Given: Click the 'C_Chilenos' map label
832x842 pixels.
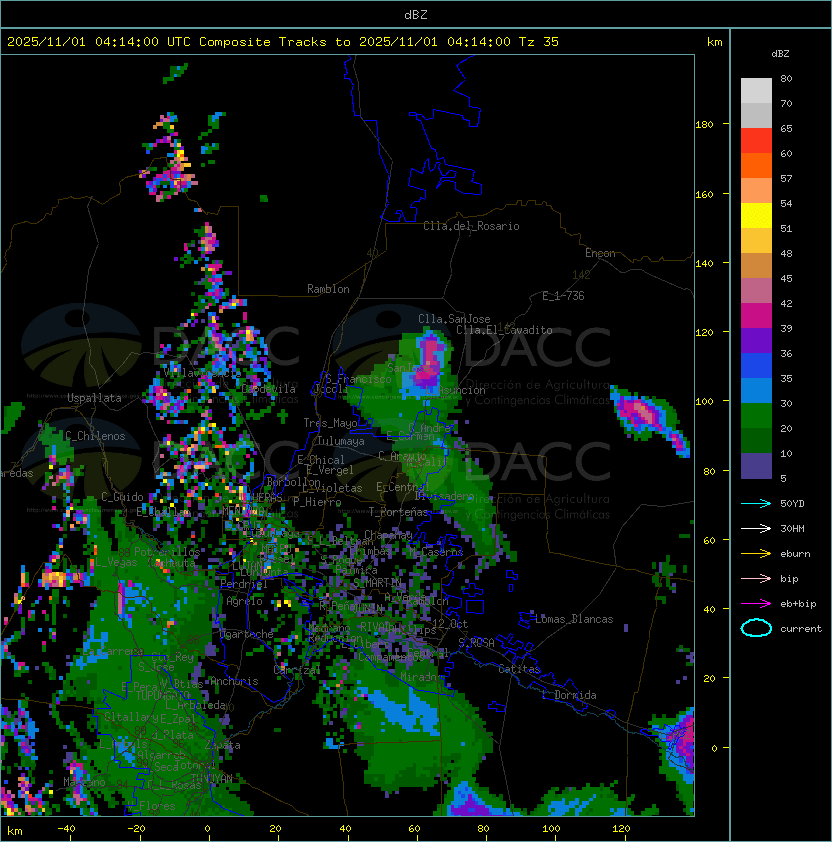Looking at the screenshot, I should point(95,436).
